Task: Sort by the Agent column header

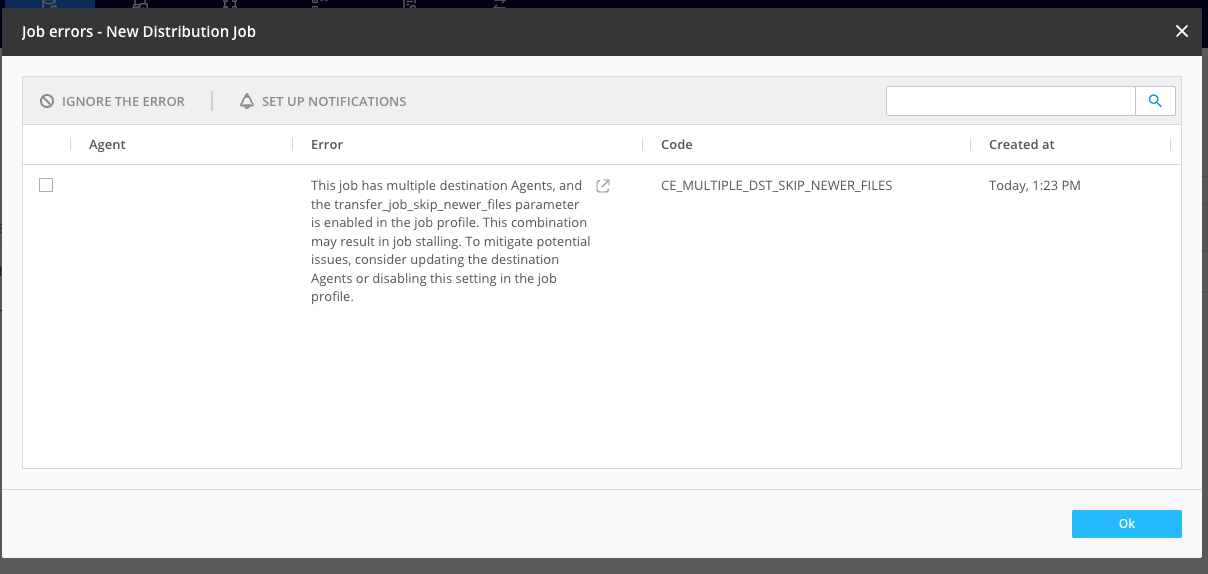Action: pyautogui.click(x=107, y=145)
